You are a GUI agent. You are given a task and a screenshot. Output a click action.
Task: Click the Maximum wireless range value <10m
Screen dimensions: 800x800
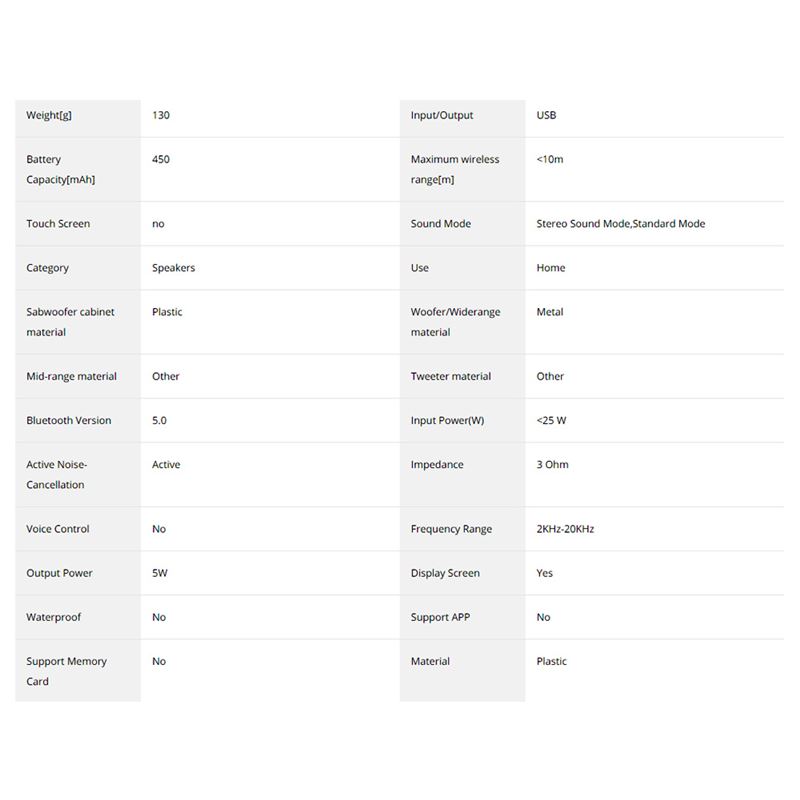click(550, 159)
